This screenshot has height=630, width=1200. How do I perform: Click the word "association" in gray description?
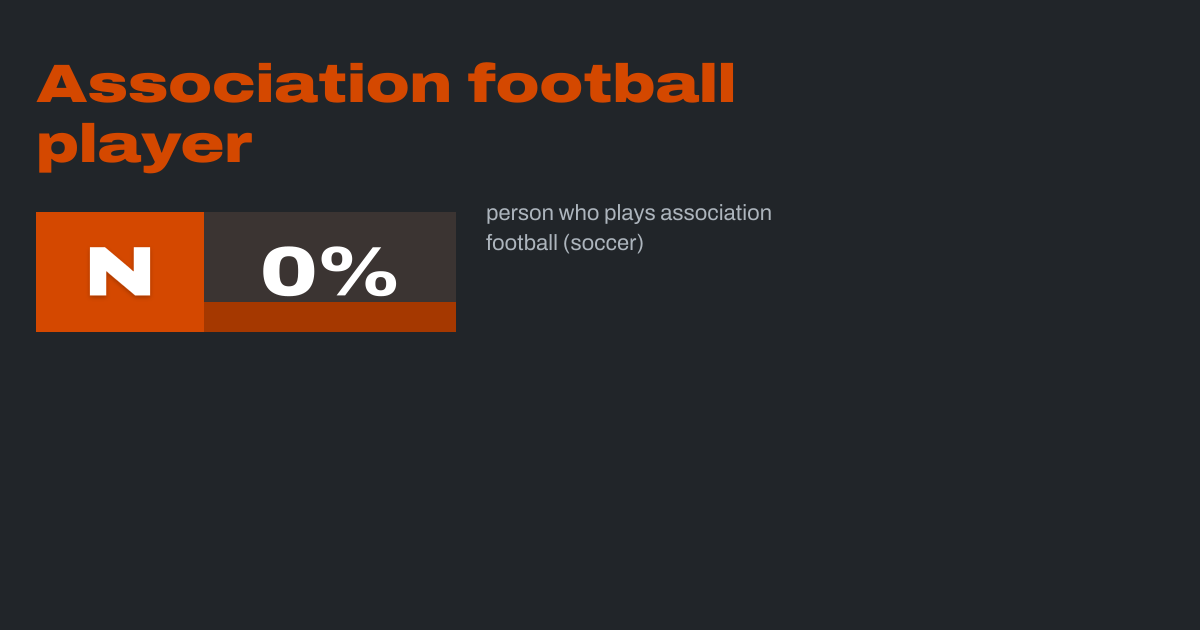pyautogui.click(x=716, y=213)
